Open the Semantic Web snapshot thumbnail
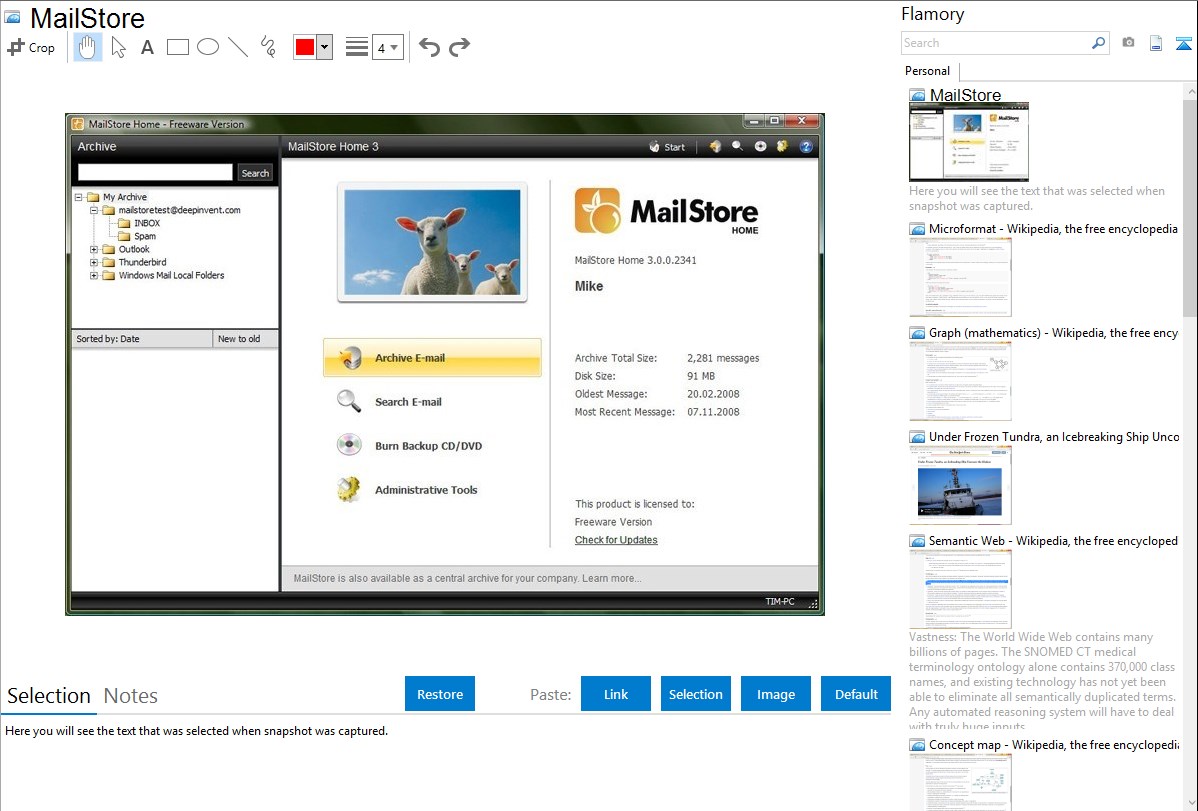The height and width of the screenshot is (811, 1198). coord(960,589)
